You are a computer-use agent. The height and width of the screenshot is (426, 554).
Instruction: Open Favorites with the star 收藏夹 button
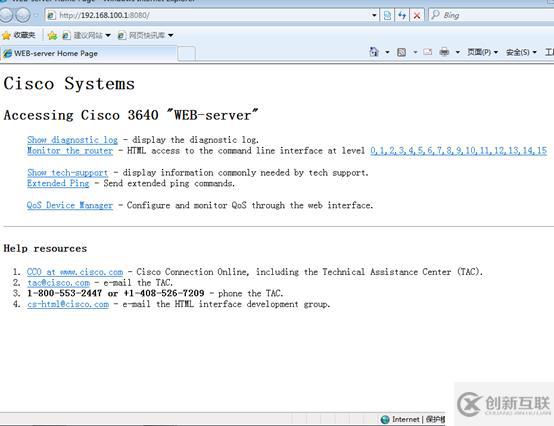pos(19,35)
